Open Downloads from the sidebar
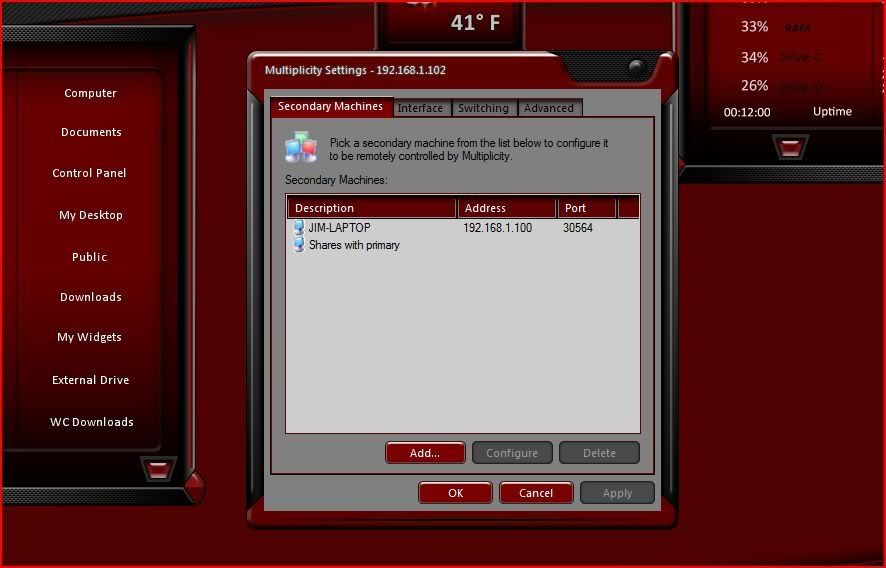Image resolution: width=886 pixels, height=568 pixels. coord(91,297)
